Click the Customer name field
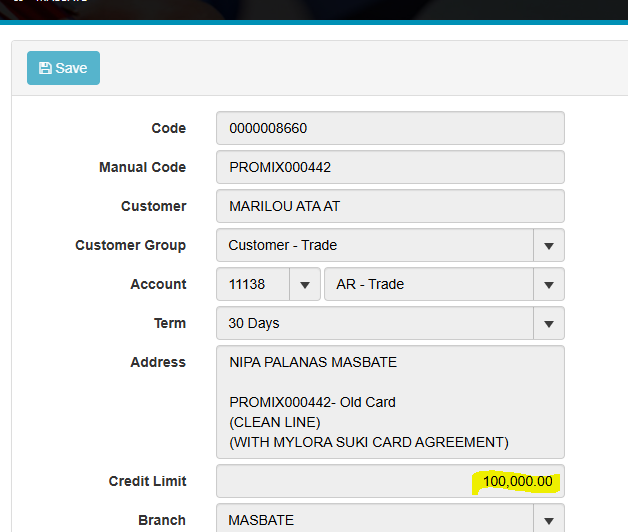The image size is (628, 532). 390,206
